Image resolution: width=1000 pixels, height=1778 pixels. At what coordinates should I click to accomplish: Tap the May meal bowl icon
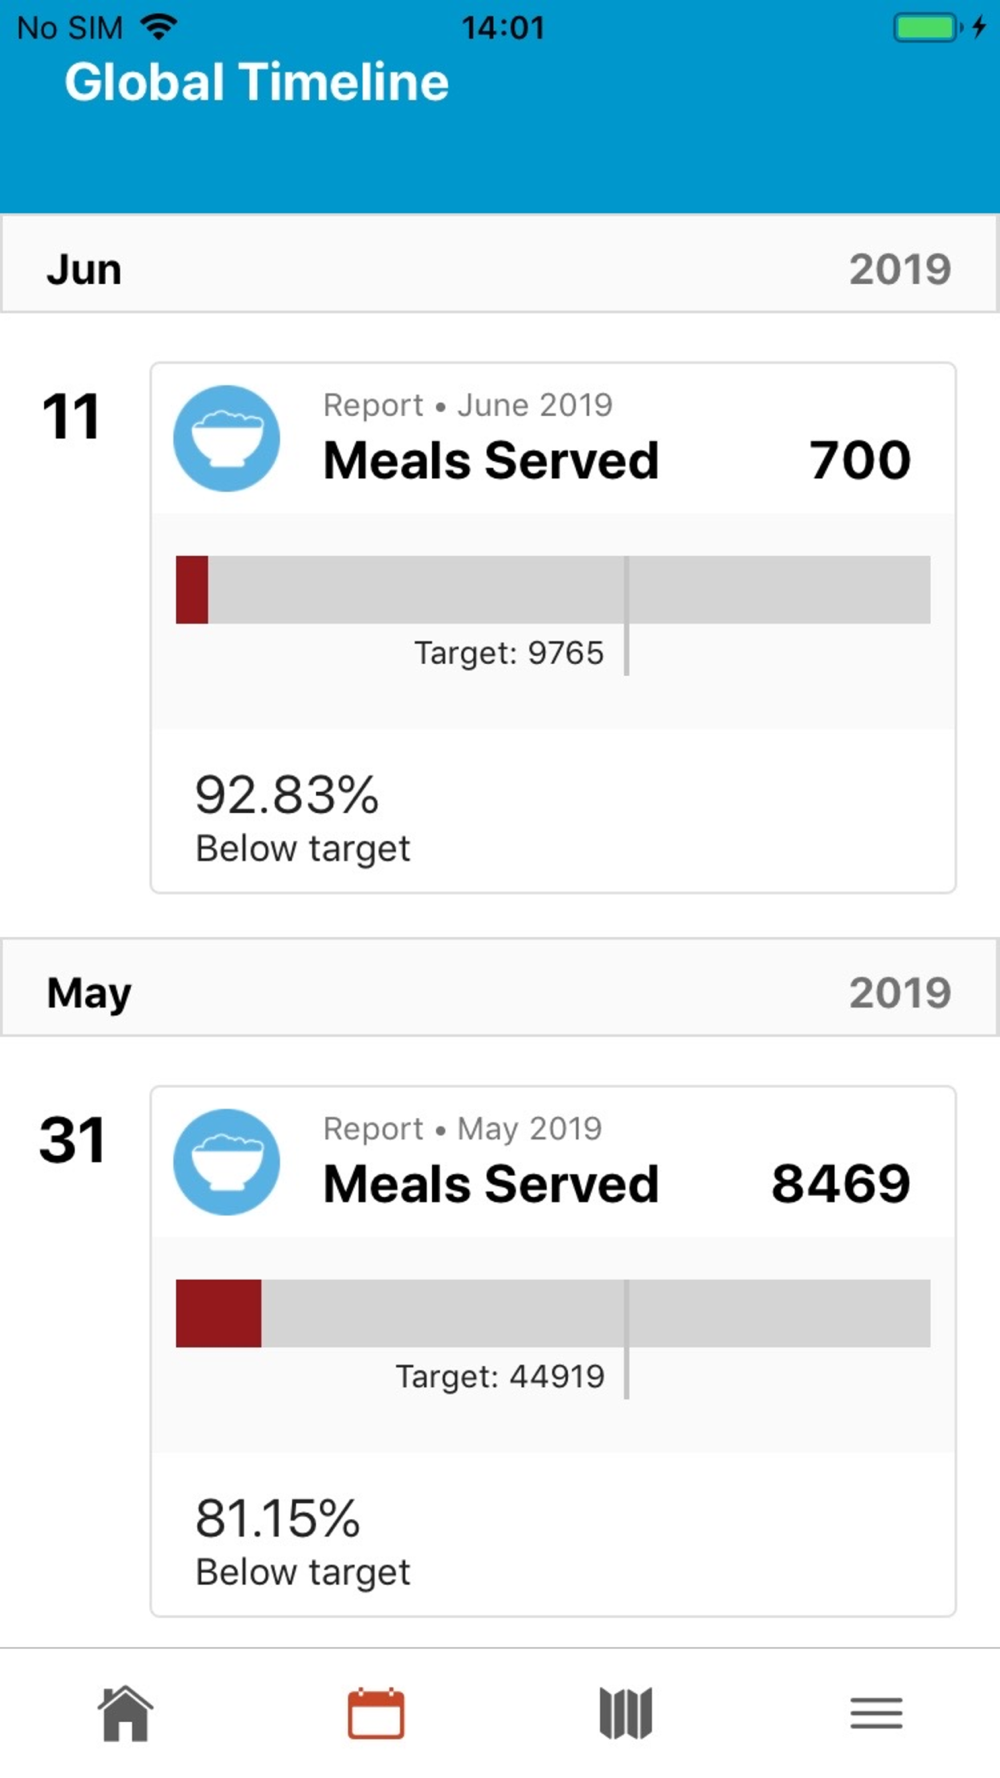227,1162
